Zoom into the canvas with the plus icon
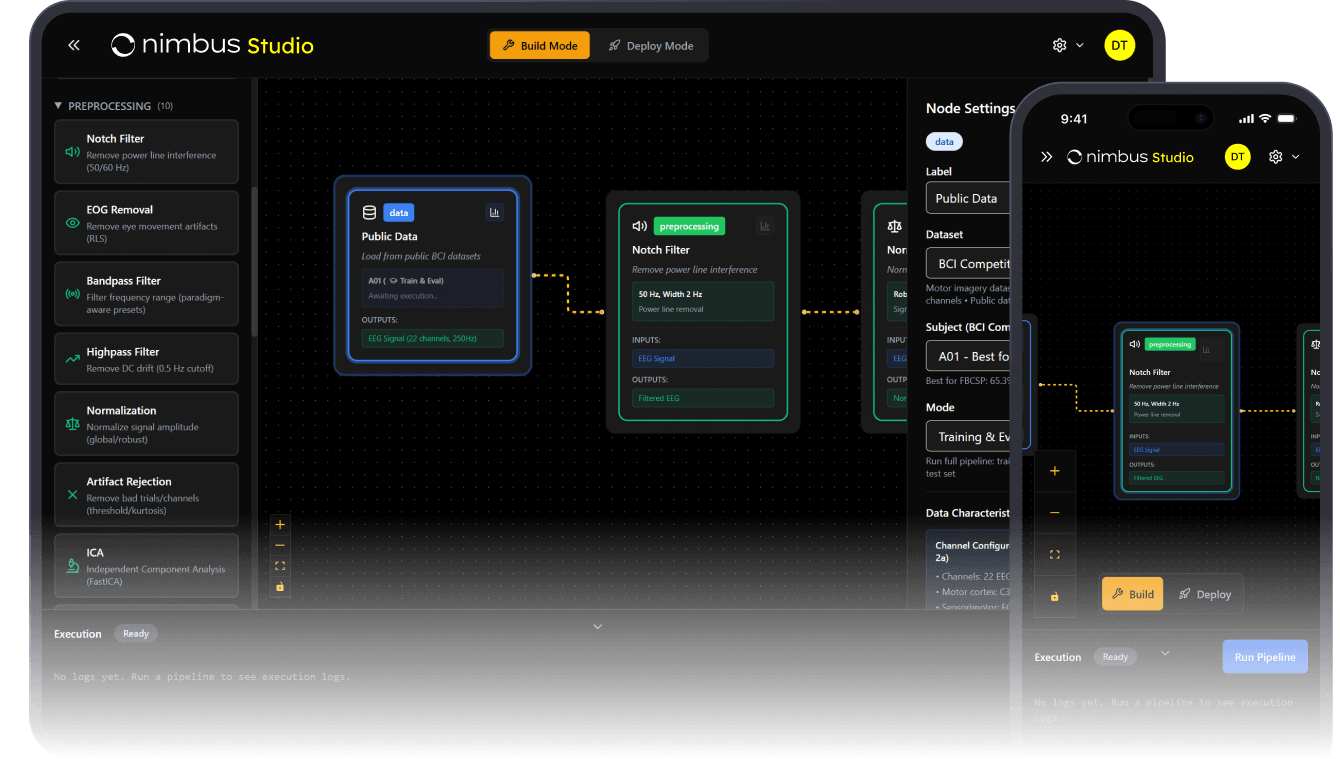 tap(280, 524)
